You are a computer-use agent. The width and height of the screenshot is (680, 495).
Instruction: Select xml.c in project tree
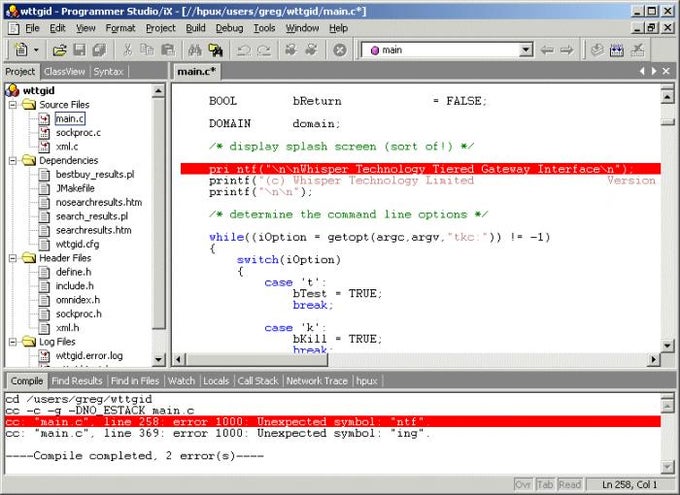pos(67,147)
